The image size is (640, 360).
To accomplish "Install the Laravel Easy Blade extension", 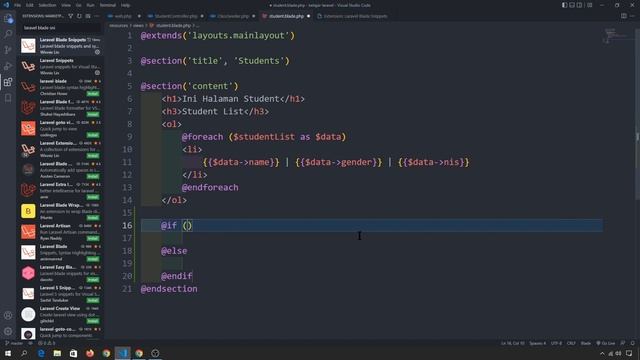I will pos(93,280).
